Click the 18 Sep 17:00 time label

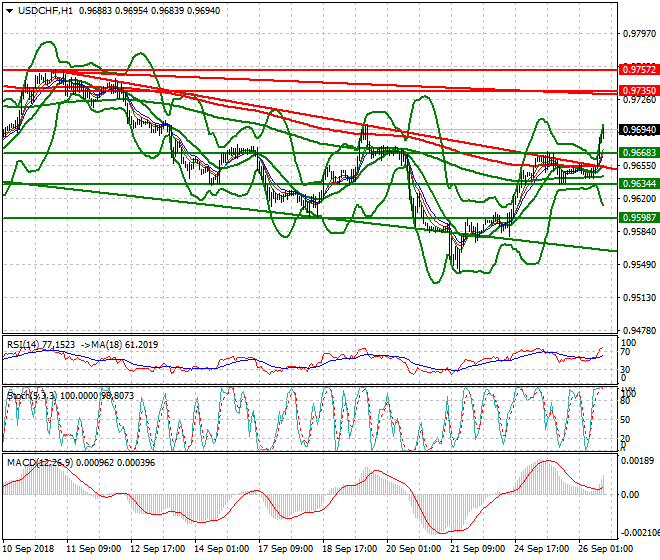[x=350, y=549]
